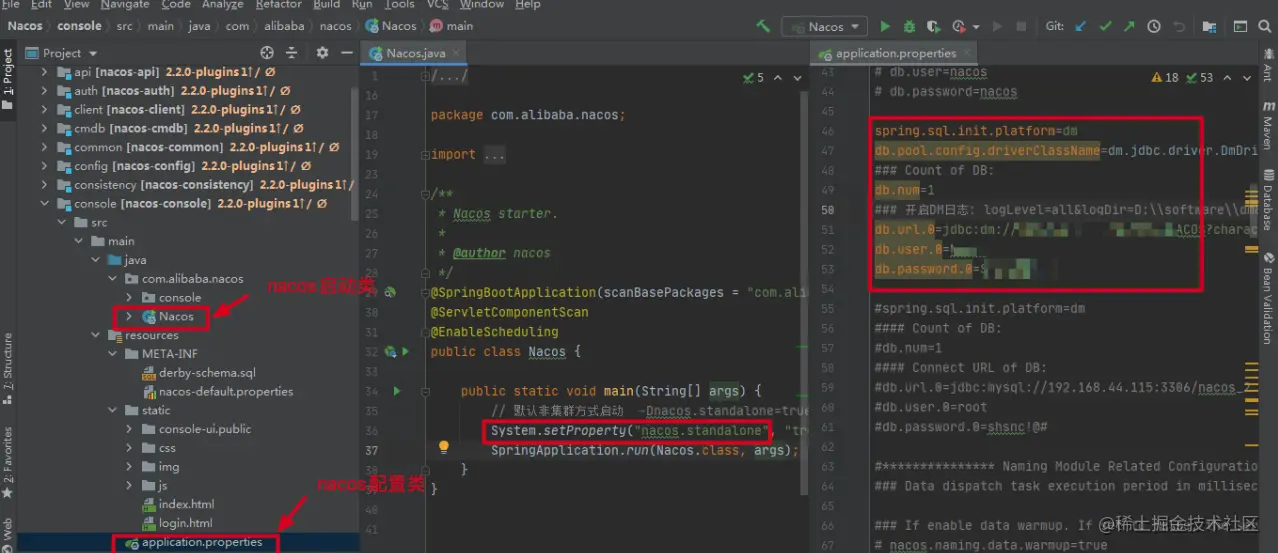Expand the api [nacos-api] module

(44, 72)
